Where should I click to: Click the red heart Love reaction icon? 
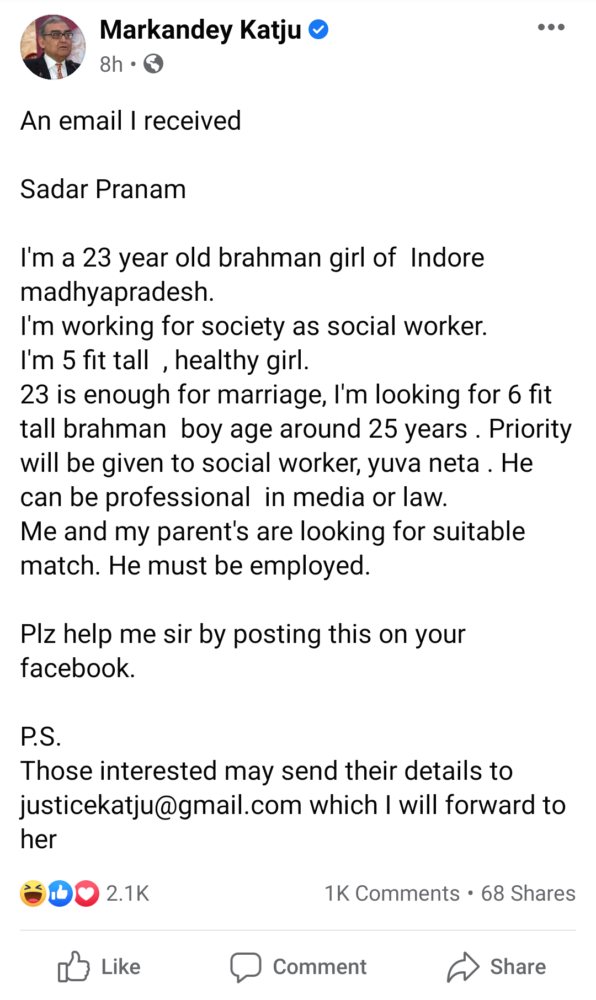point(87,893)
